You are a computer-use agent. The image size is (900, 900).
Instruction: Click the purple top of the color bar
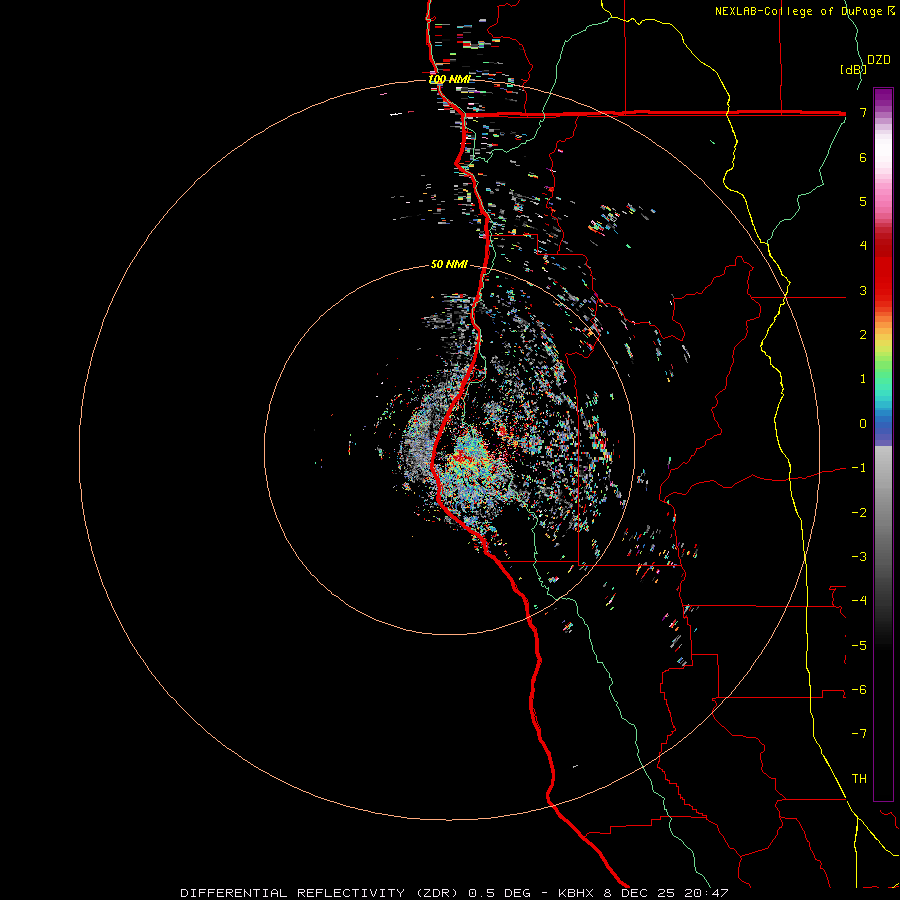point(883,98)
